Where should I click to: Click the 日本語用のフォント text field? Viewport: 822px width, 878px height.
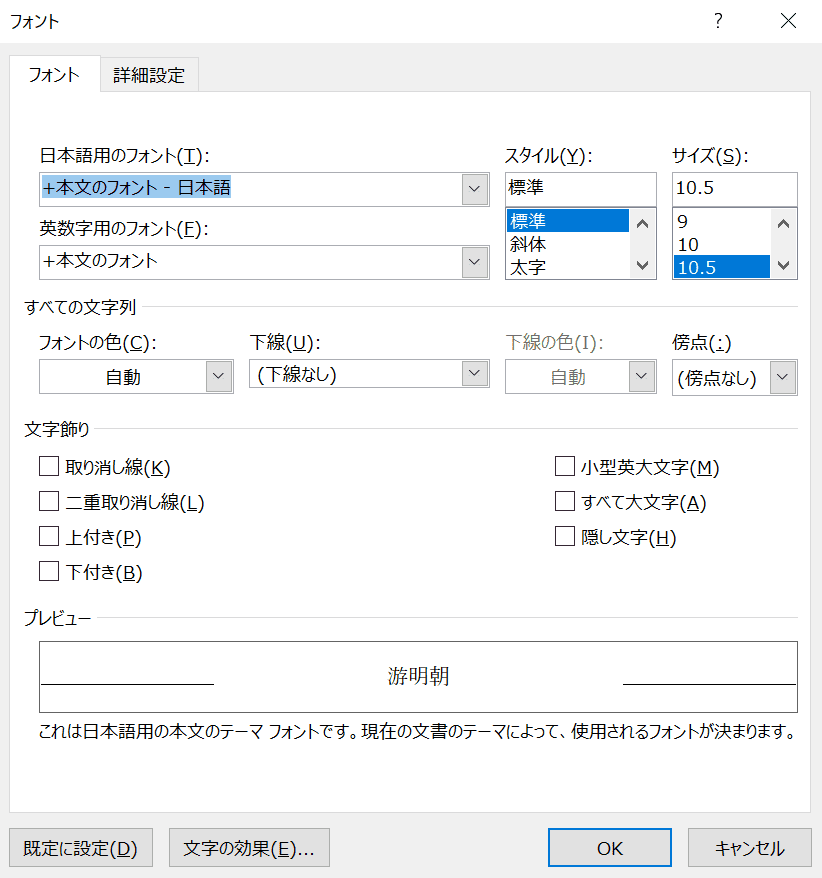click(251, 189)
